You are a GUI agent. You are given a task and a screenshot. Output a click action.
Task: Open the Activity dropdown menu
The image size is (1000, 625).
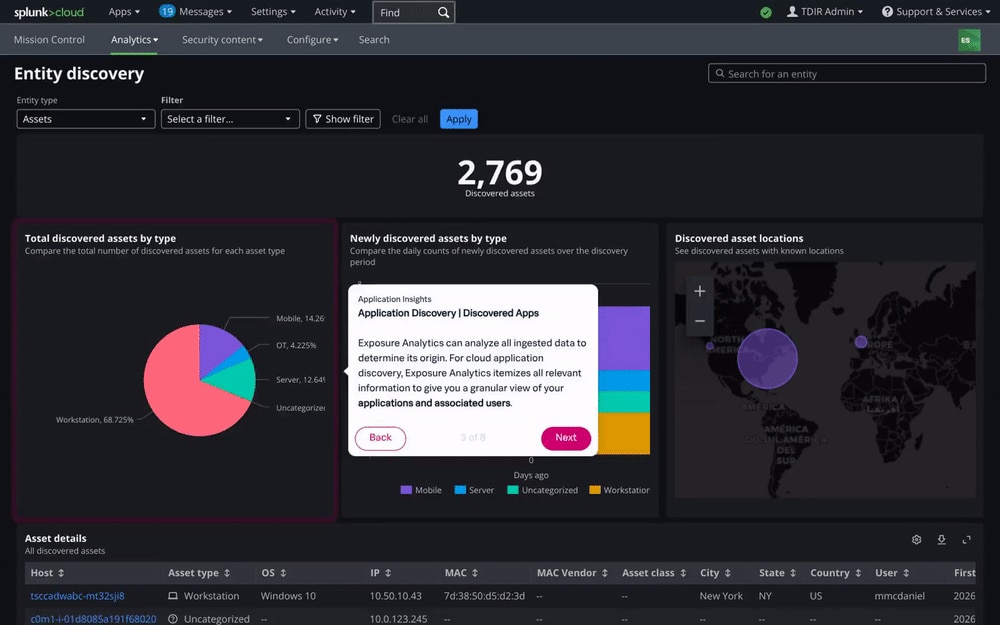[x=335, y=11]
